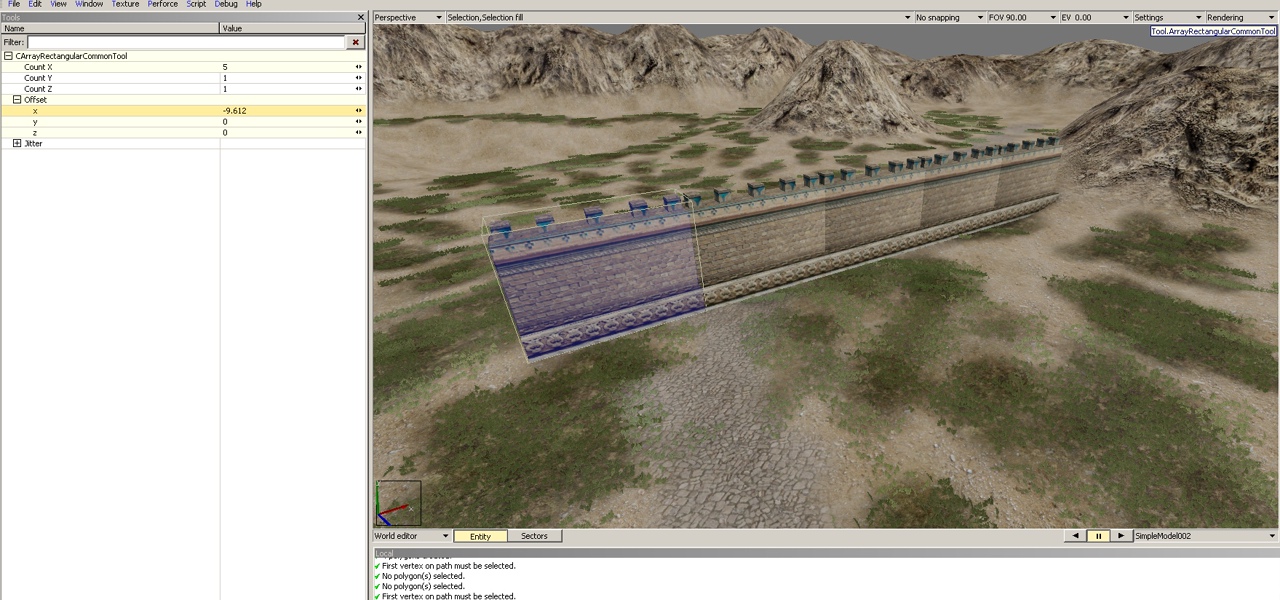Click the Offset z spinner arrows
The height and width of the screenshot is (600, 1280).
click(x=359, y=132)
